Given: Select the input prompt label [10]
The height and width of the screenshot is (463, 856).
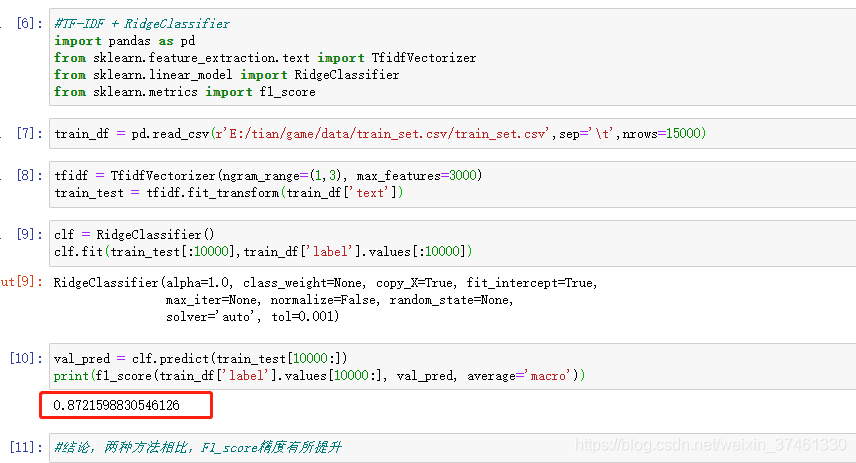Looking at the screenshot, I should pos(26,358).
